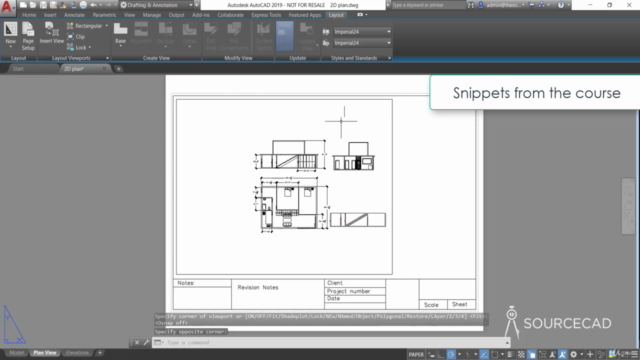
Task: Click the Plot printer icon in quick access toolbar
Action: click(83, 5)
